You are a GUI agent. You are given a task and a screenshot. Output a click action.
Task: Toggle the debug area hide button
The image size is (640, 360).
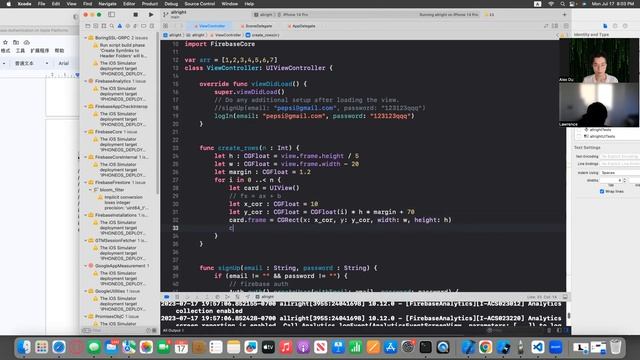pyautogui.click(x=565, y=297)
